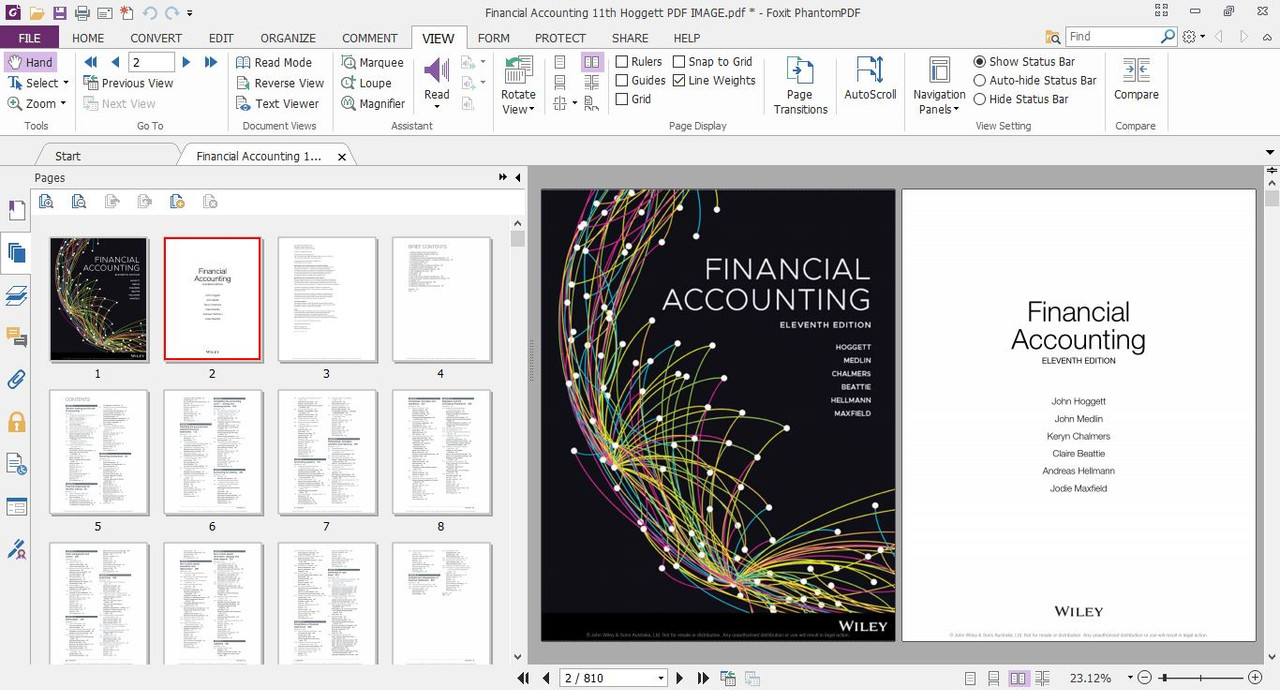Open the FILE menu

[30, 38]
